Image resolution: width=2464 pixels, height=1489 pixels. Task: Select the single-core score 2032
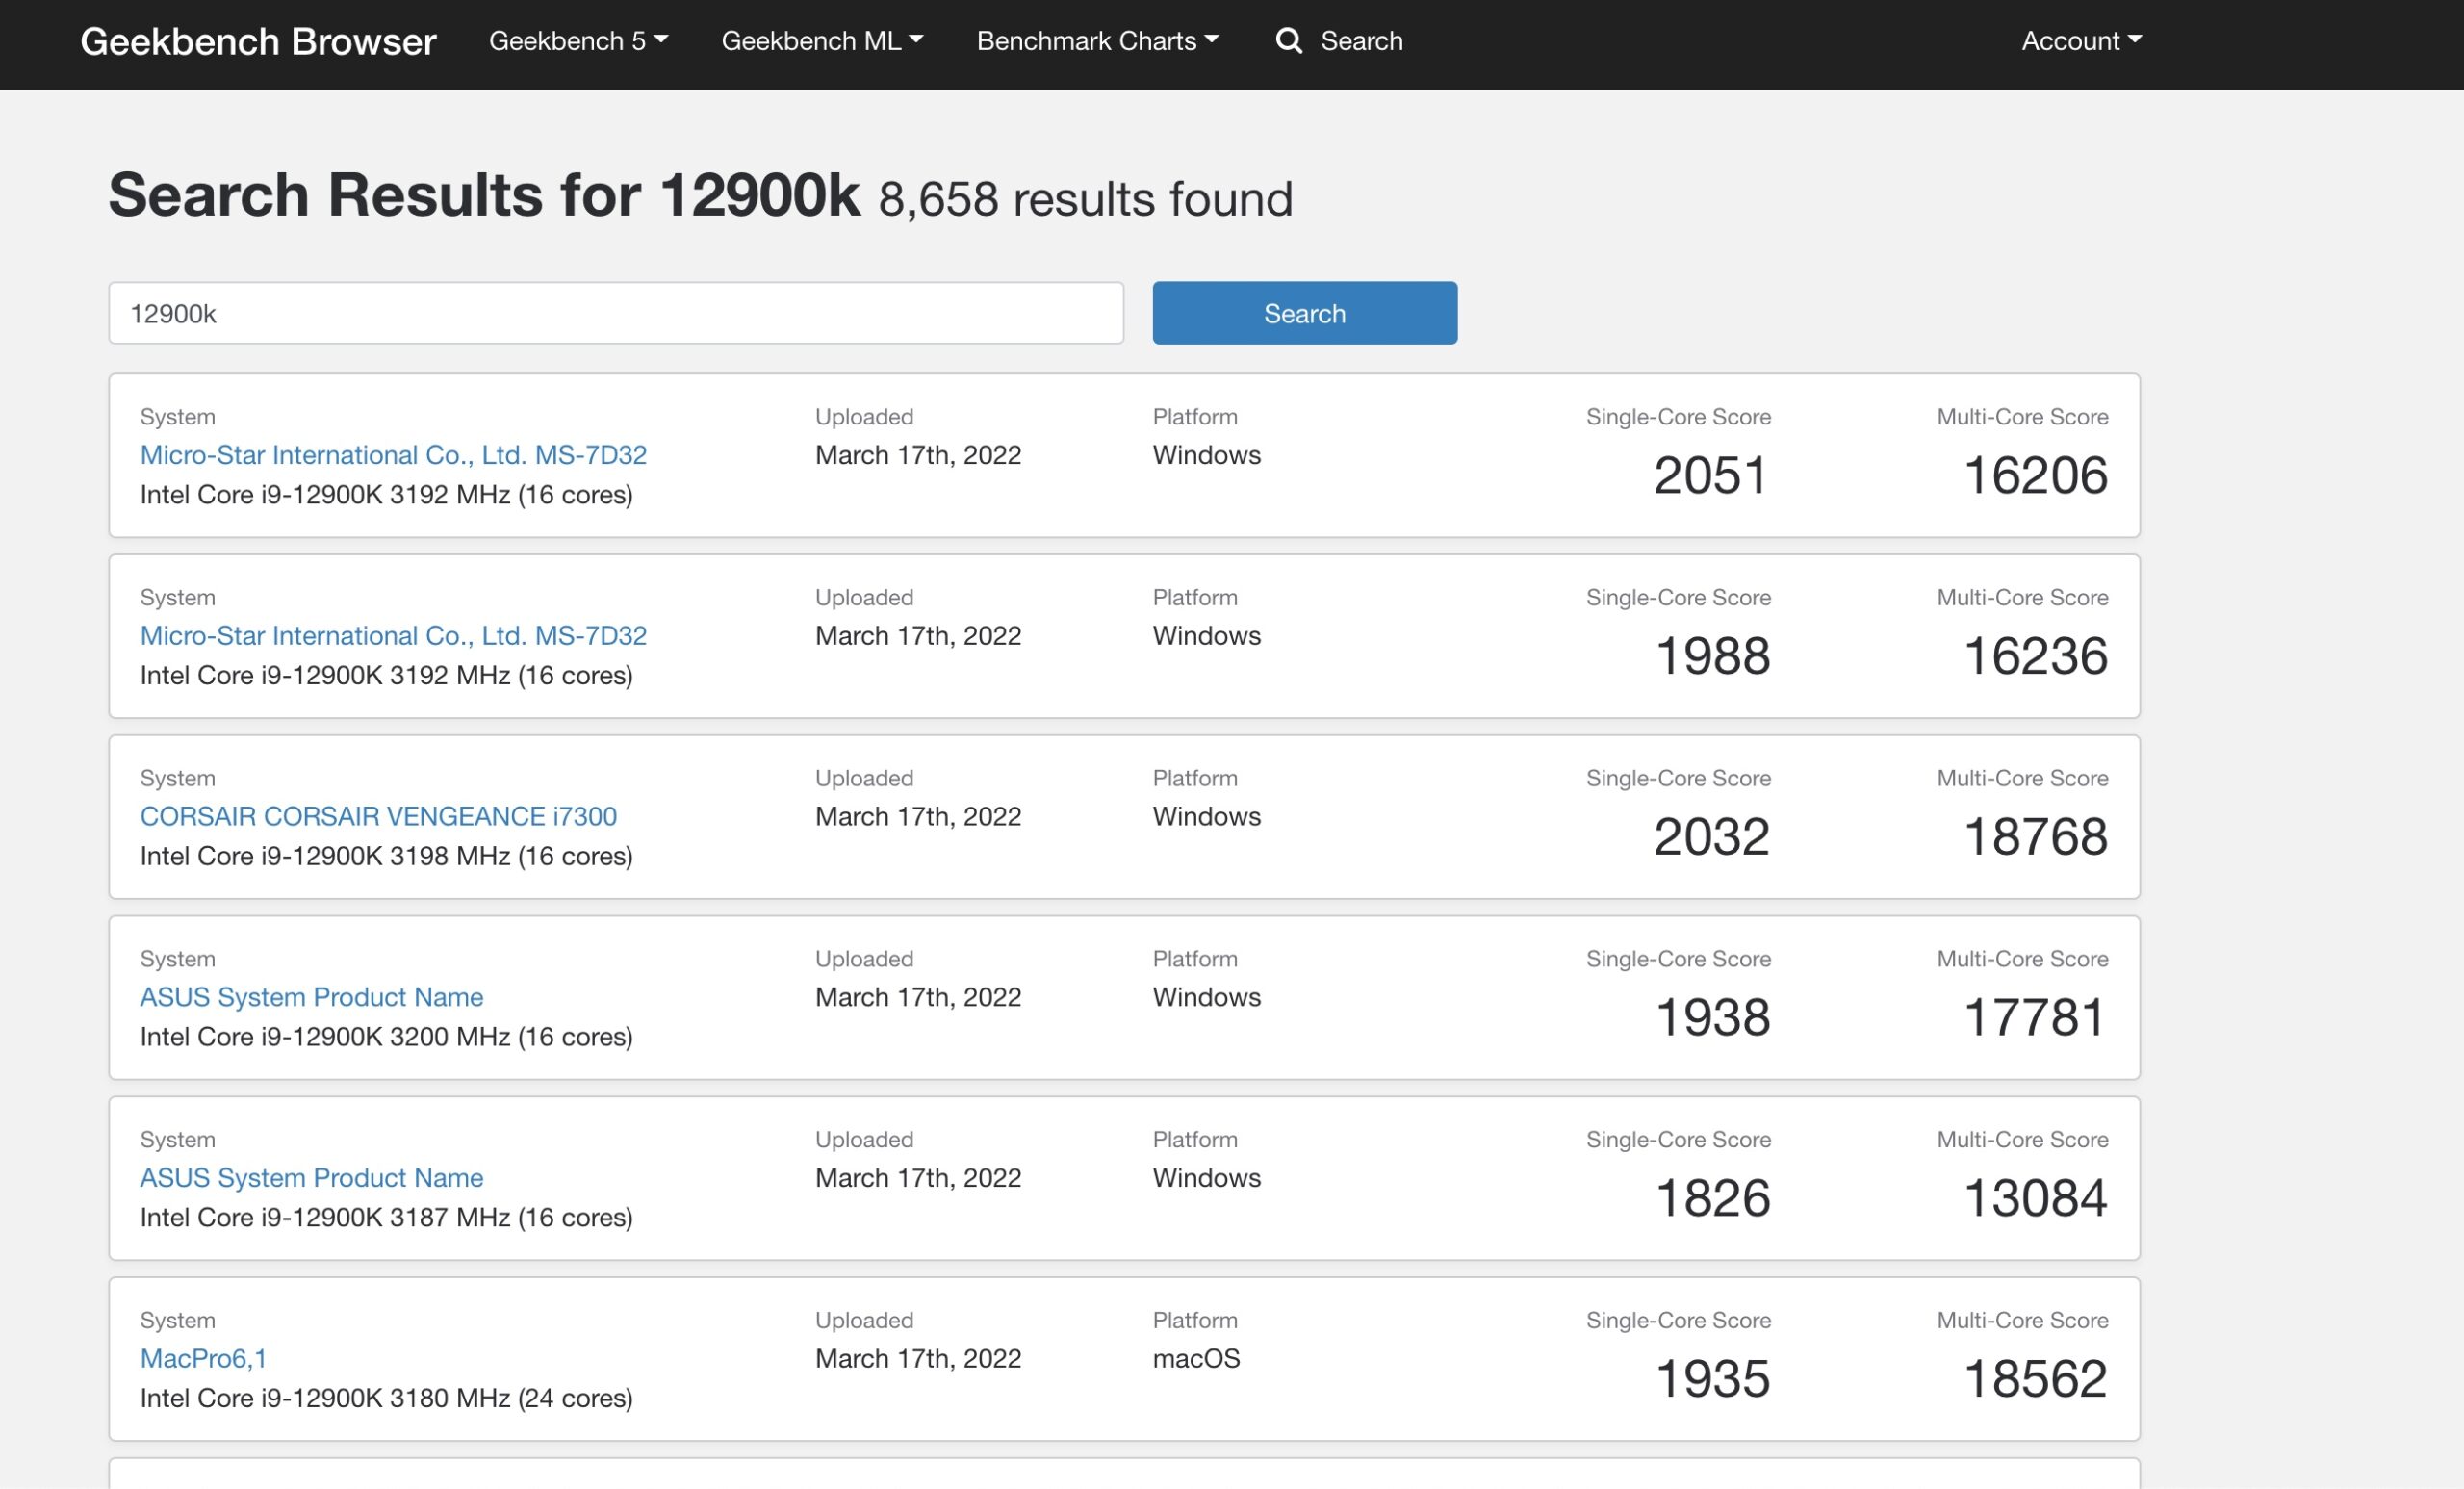click(x=1711, y=837)
